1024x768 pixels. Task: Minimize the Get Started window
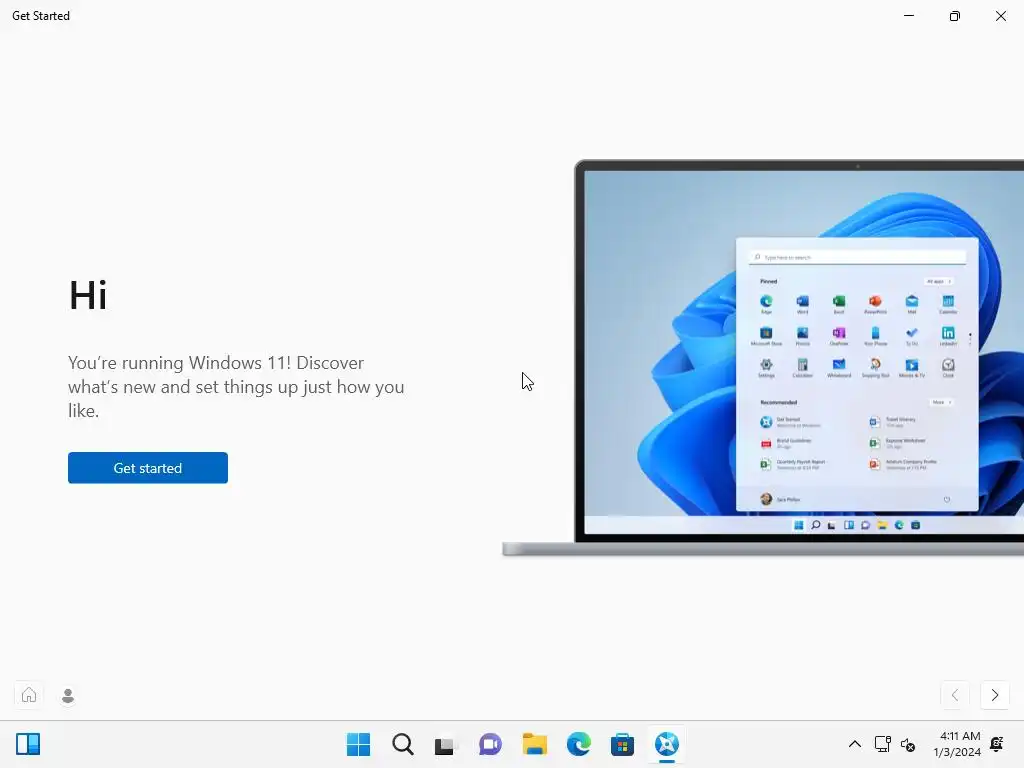click(x=909, y=16)
